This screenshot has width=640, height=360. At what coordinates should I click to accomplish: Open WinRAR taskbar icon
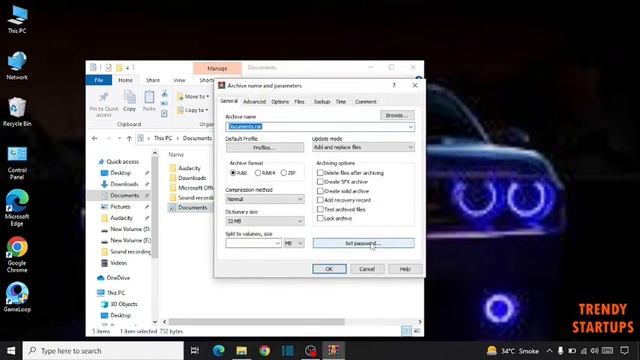point(333,351)
